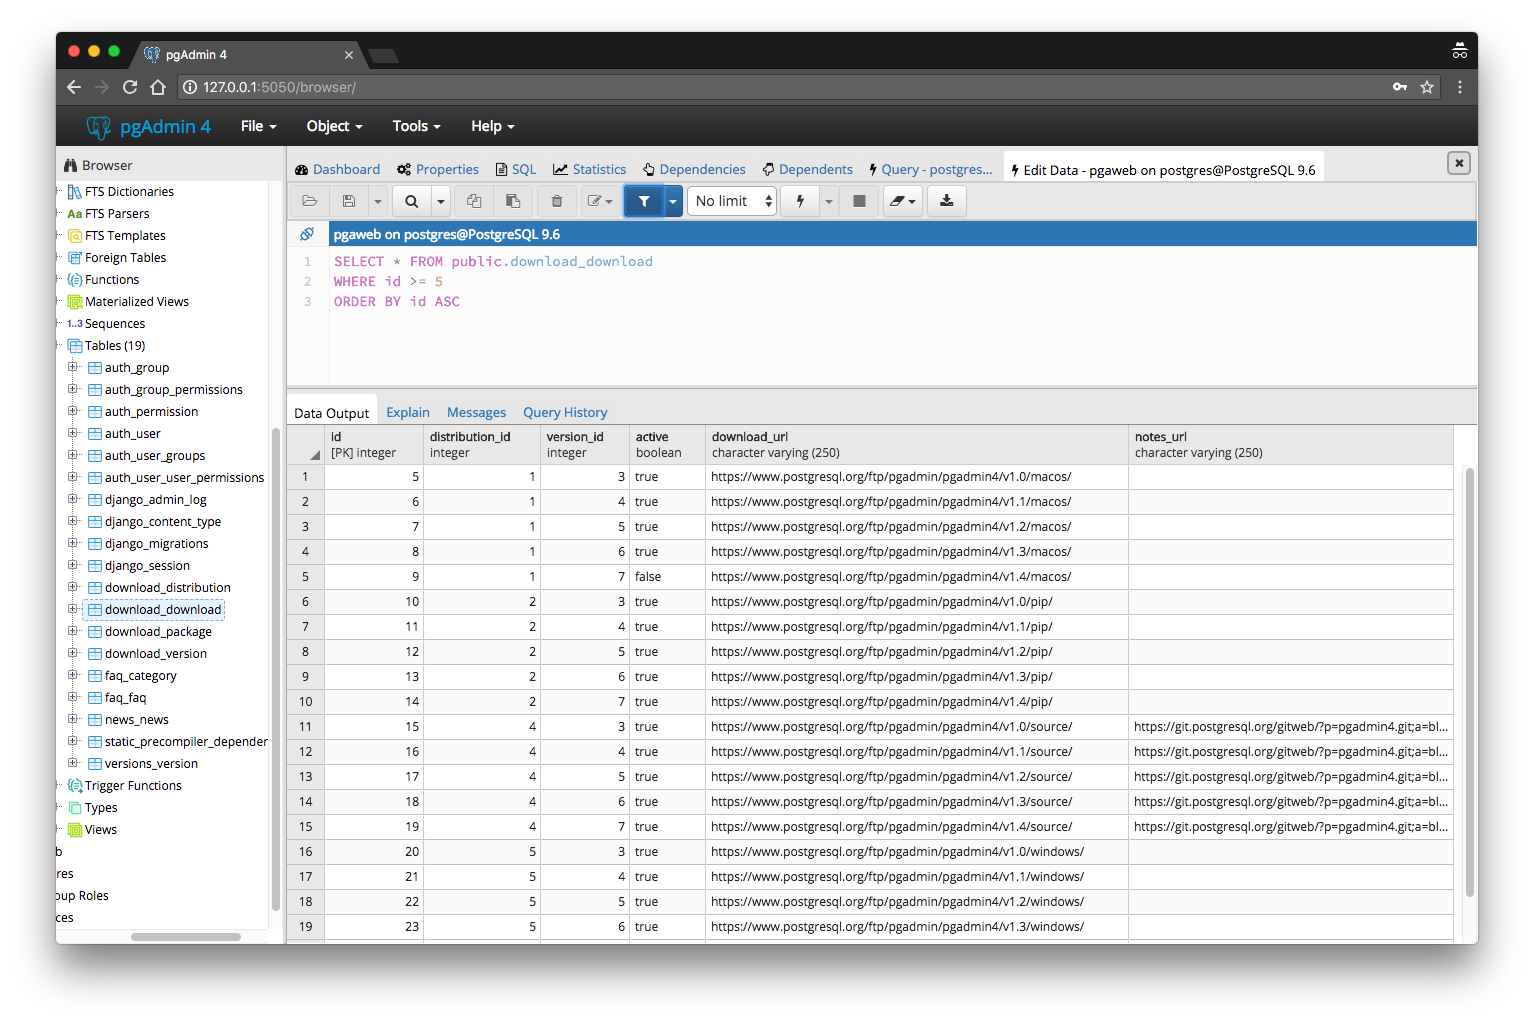
Task: Click the browser panel horizontal scrollbar
Action: (186, 937)
